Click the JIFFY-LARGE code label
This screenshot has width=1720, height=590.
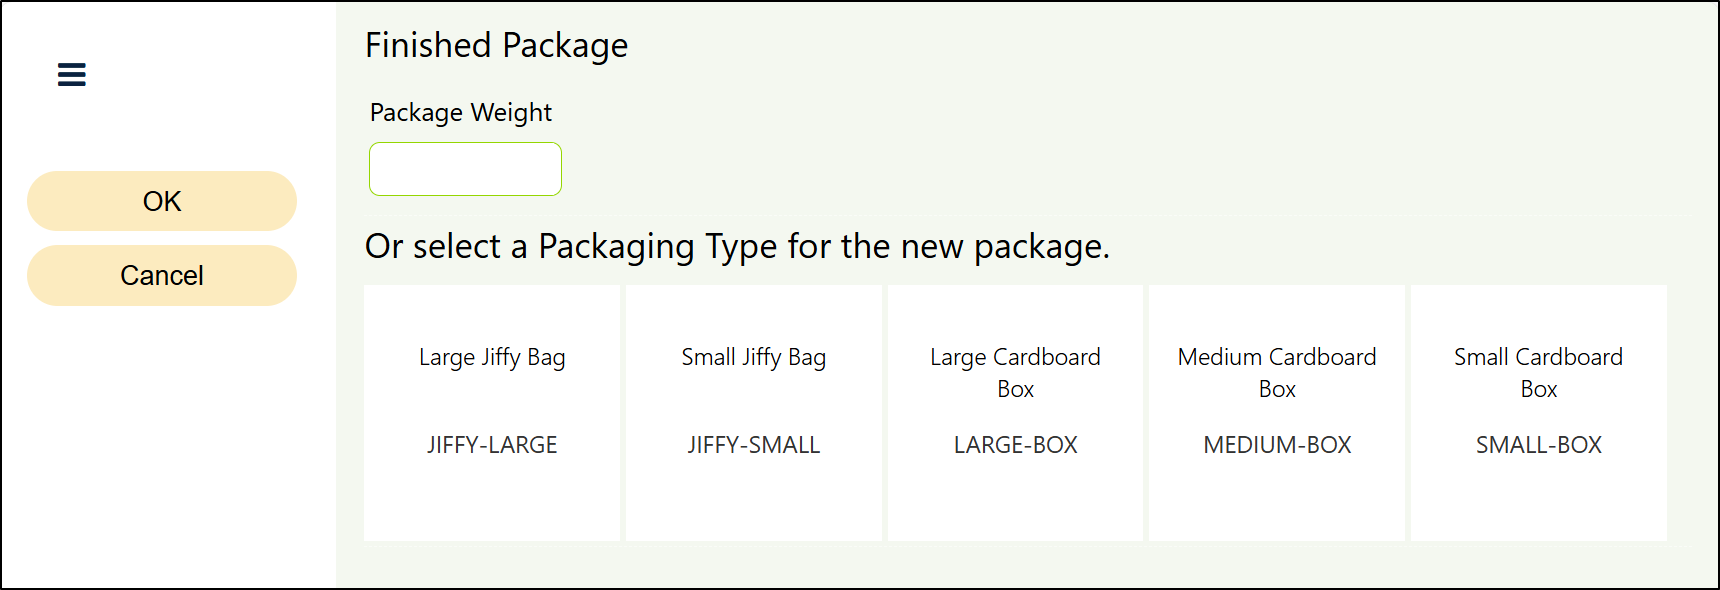click(x=492, y=445)
